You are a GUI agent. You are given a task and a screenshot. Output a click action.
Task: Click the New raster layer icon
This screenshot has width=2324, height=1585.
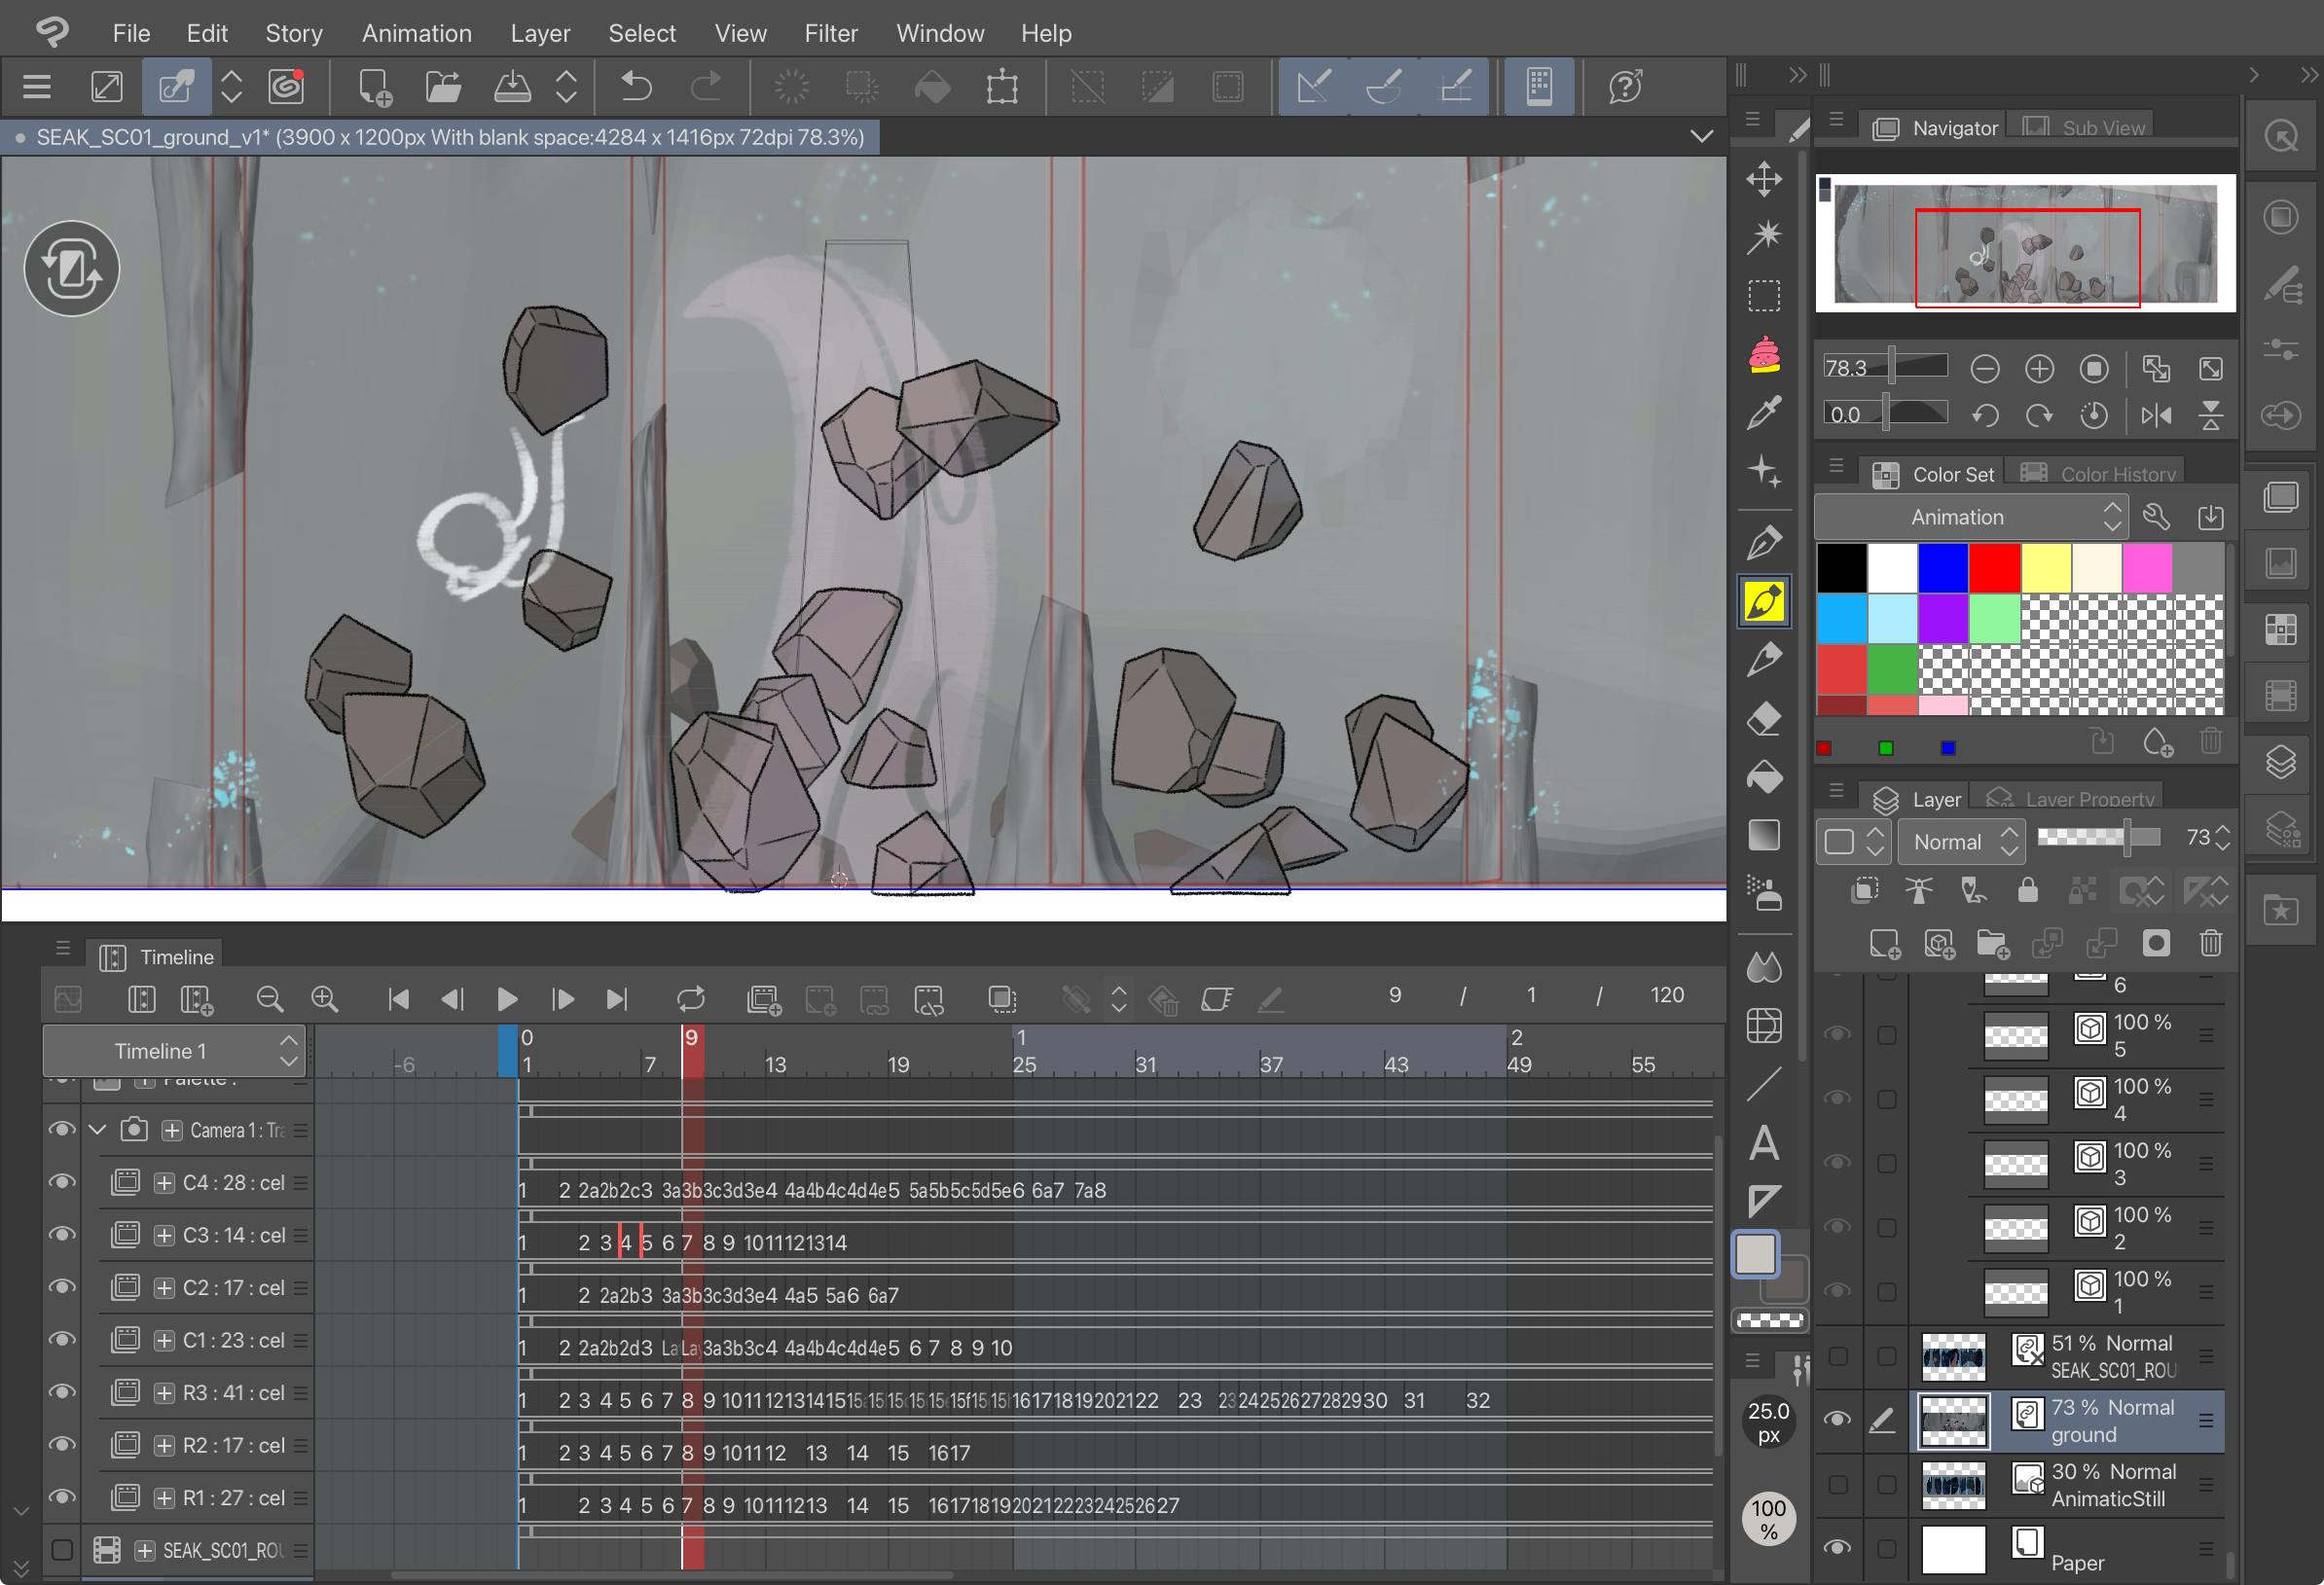pyautogui.click(x=1884, y=943)
